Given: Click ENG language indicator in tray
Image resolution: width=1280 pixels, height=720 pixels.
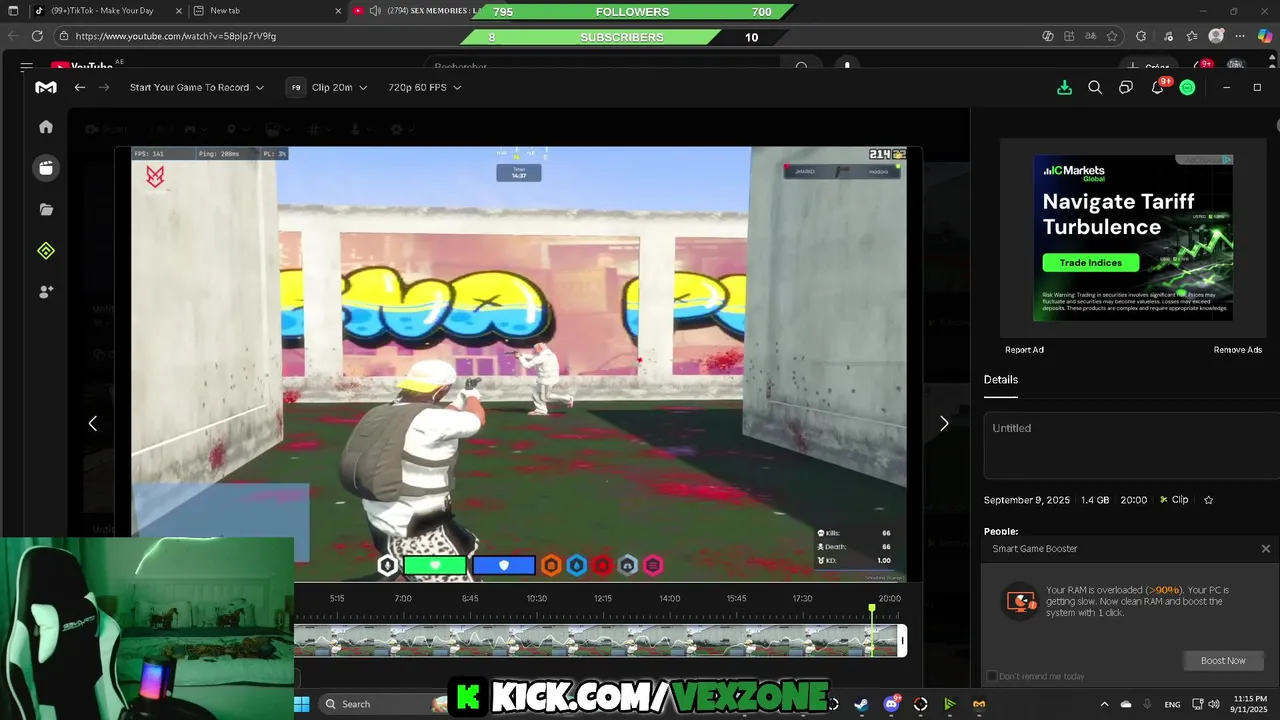Looking at the screenshot, I should tap(1172, 704).
